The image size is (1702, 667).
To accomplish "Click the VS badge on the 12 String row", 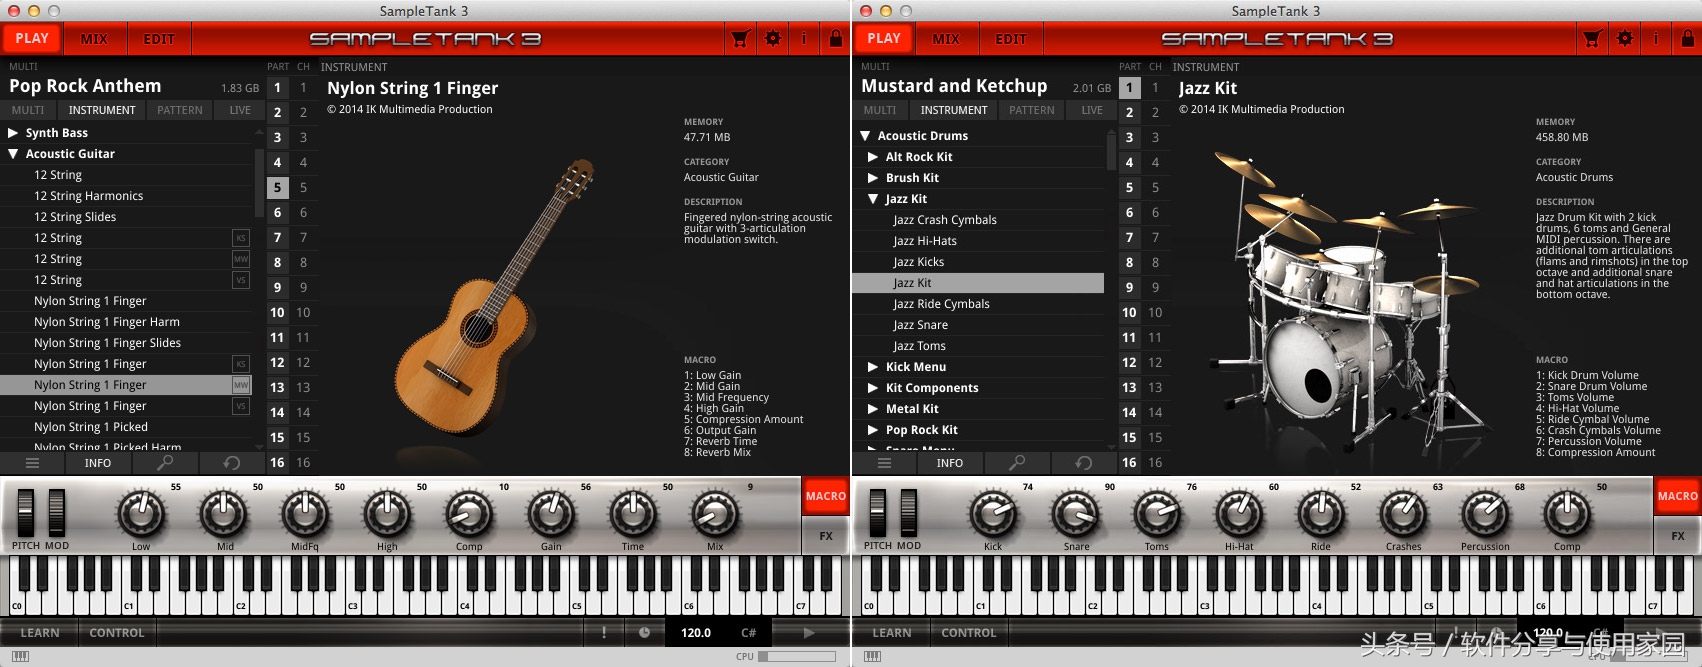I will coord(241,280).
